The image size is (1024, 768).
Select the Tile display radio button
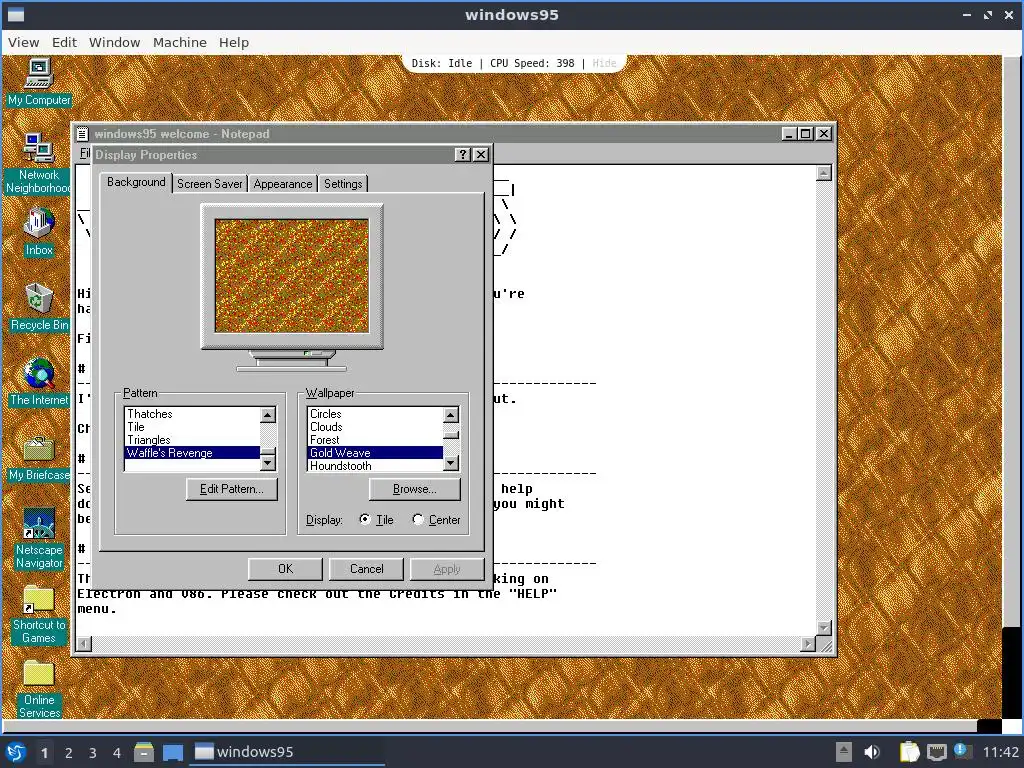click(365, 519)
